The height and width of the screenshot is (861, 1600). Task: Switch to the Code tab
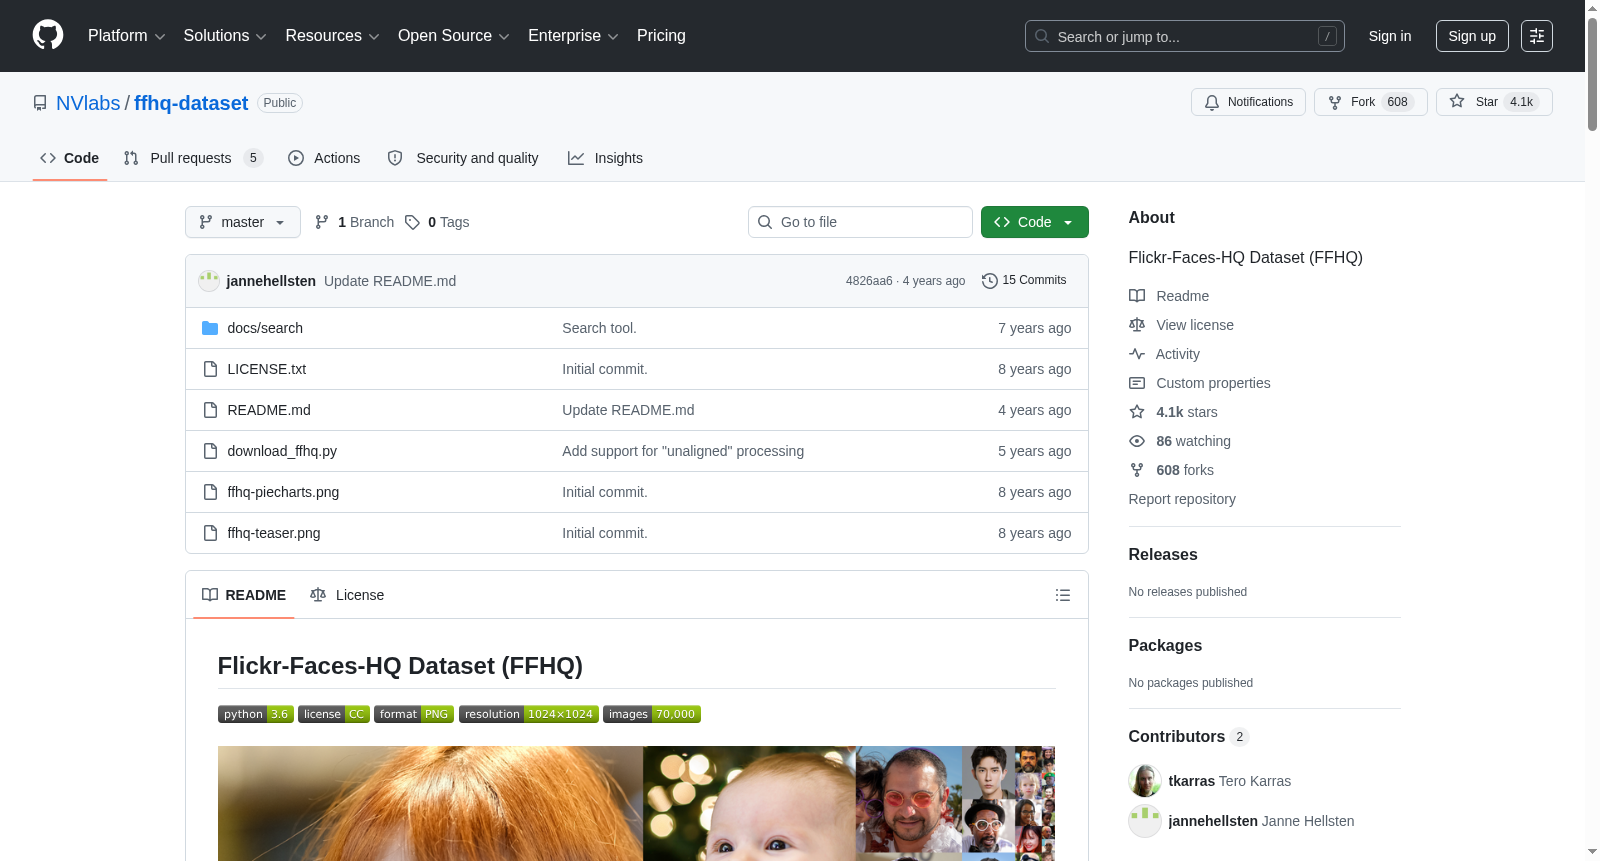pos(70,158)
